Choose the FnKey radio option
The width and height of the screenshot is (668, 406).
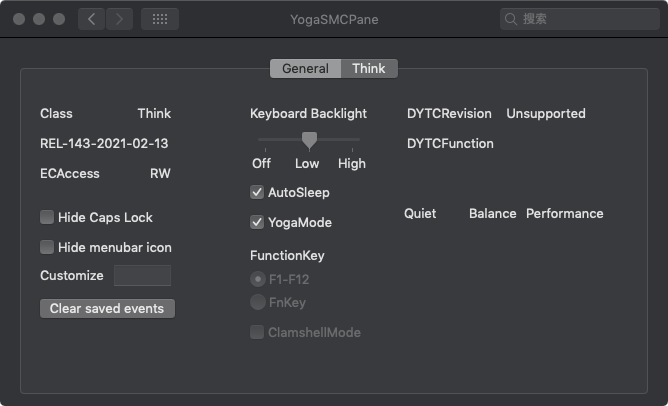click(x=258, y=302)
